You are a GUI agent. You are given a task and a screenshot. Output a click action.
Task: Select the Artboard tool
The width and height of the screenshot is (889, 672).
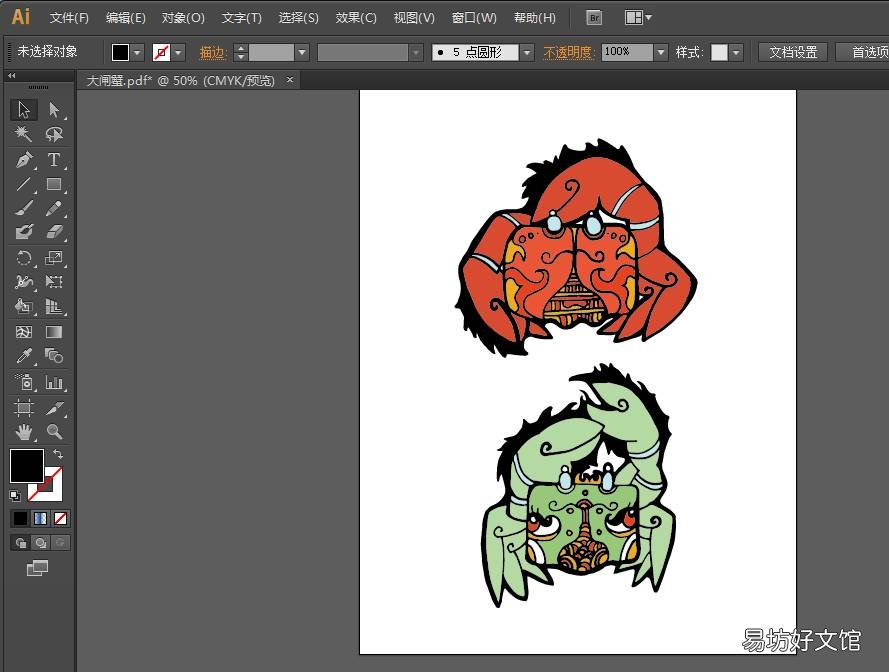(24, 408)
